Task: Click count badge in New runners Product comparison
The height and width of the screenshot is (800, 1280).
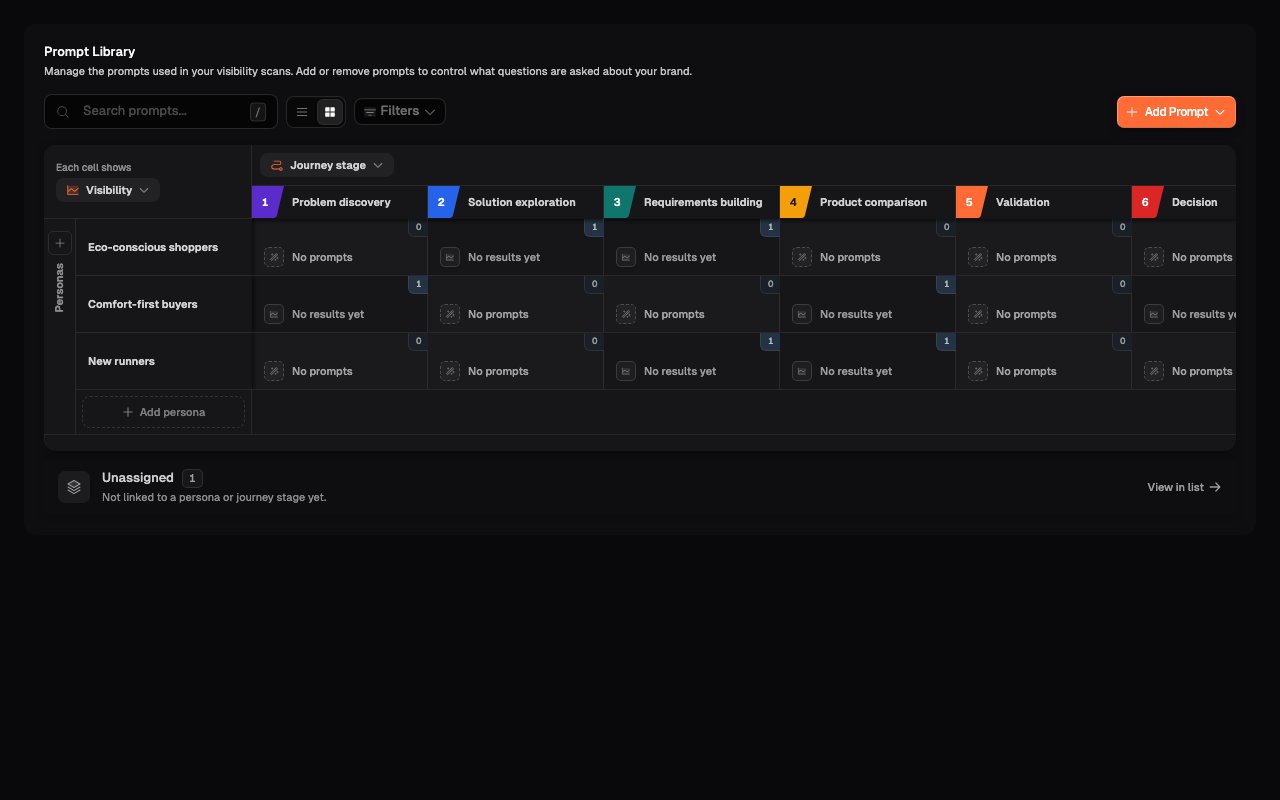Action: [946, 342]
